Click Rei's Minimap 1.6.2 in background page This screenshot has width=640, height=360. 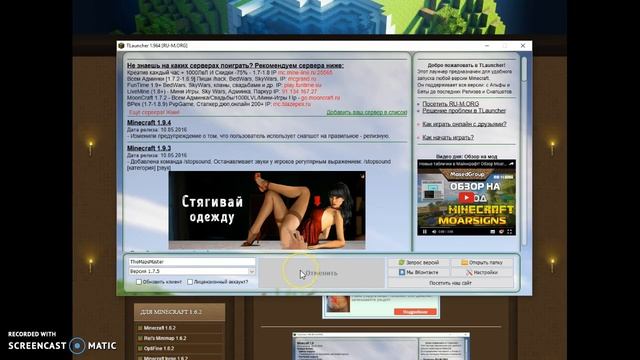165,338
